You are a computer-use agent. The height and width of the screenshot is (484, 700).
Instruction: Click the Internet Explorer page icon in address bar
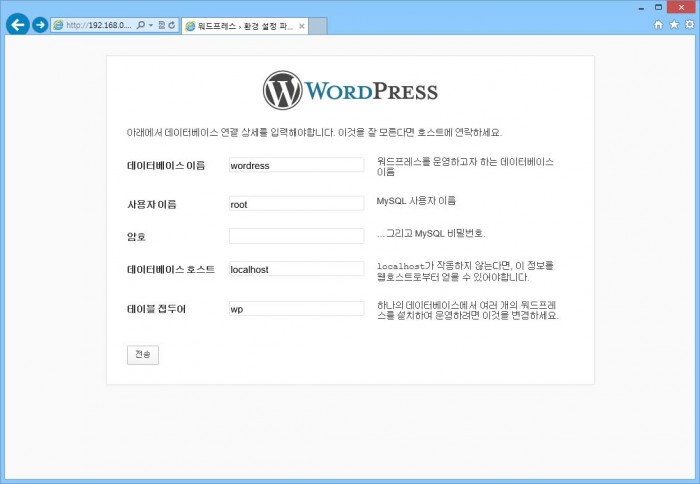point(58,25)
